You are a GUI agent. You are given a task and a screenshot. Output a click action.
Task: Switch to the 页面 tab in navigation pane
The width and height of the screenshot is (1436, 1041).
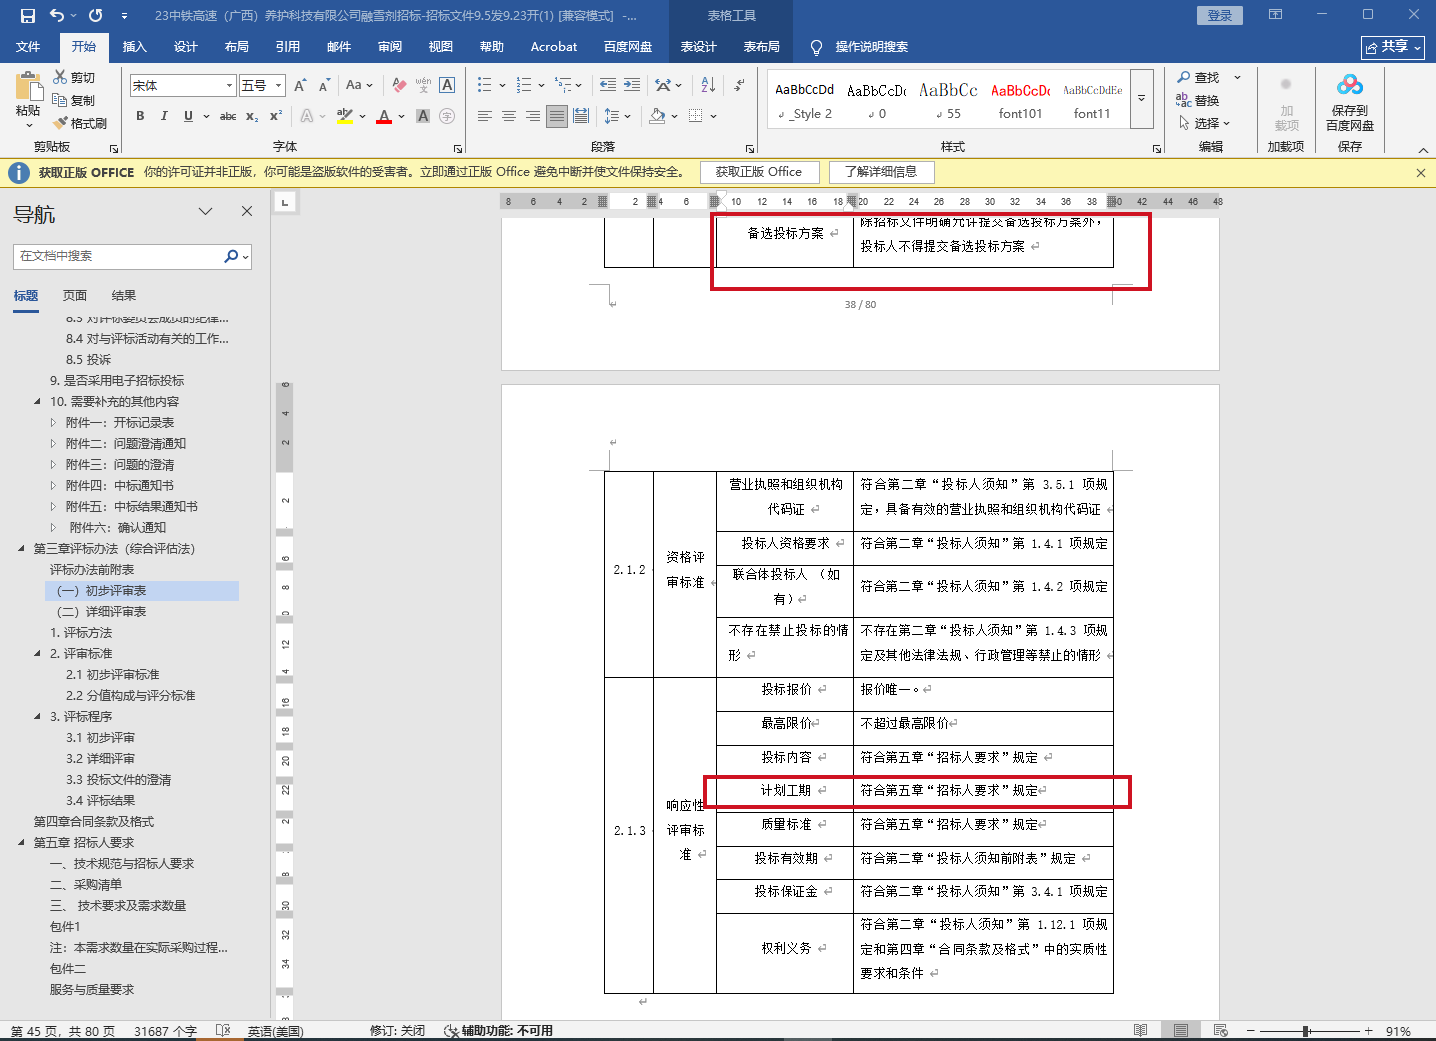(75, 296)
